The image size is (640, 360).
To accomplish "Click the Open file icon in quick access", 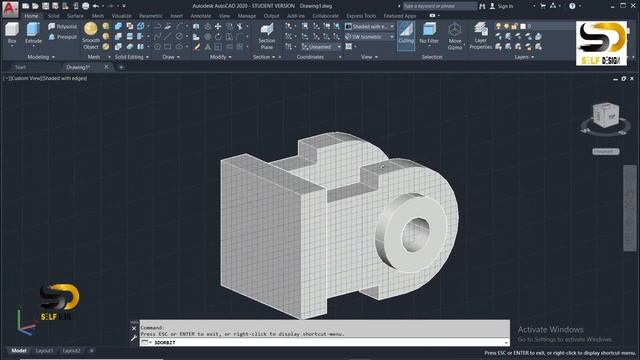I will pyautogui.click(x=36, y=6).
